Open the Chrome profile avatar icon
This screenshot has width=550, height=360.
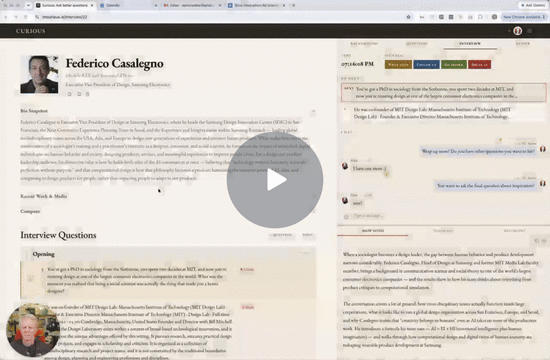click(494, 17)
